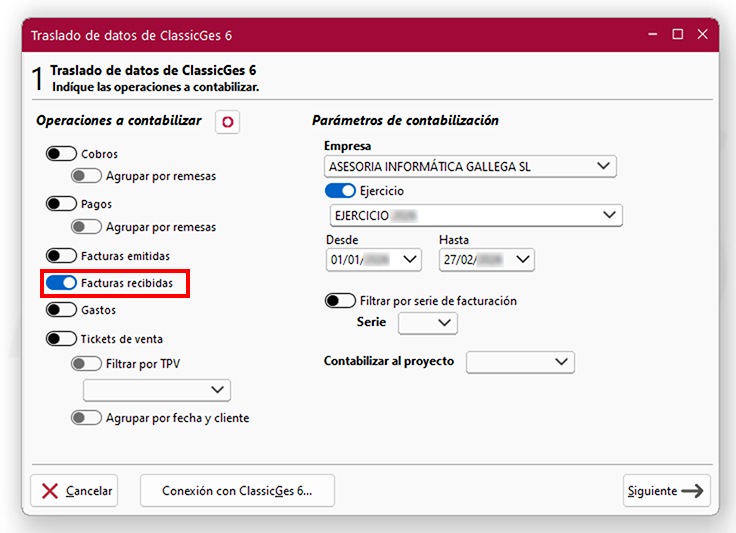
Task: Enable the Pagos toggle
Action: tap(61, 204)
